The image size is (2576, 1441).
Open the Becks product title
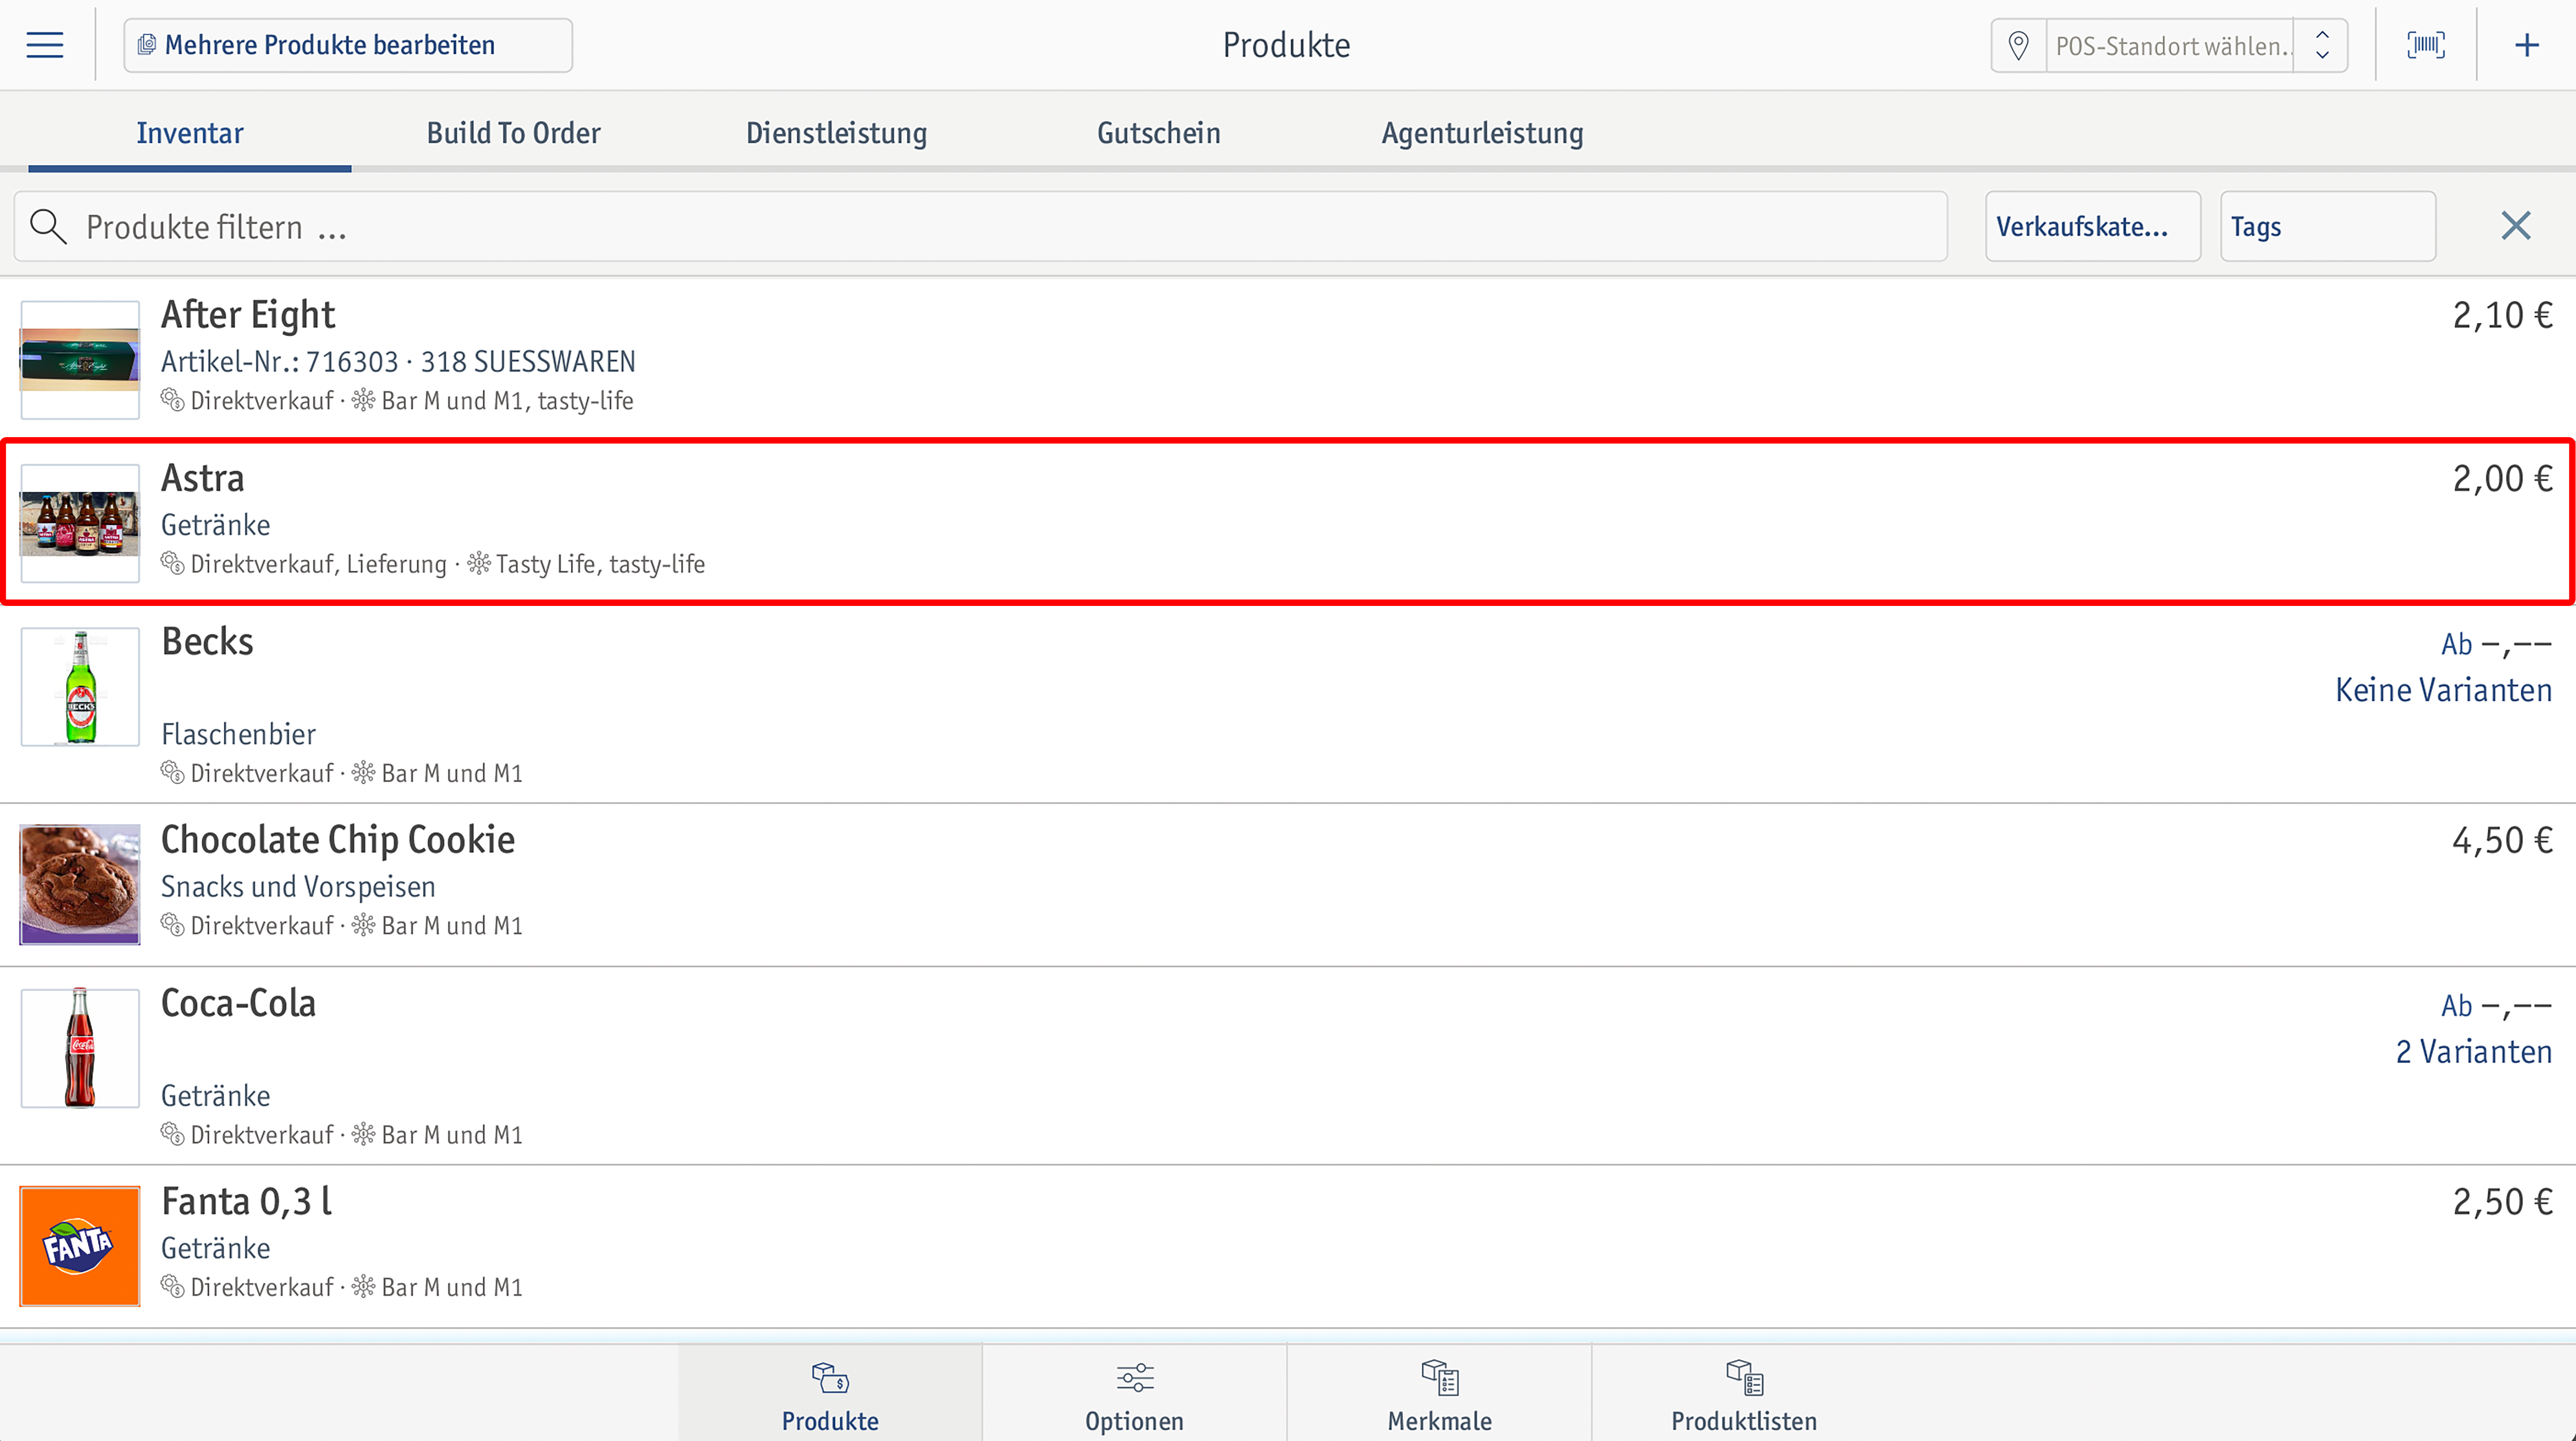click(207, 641)
